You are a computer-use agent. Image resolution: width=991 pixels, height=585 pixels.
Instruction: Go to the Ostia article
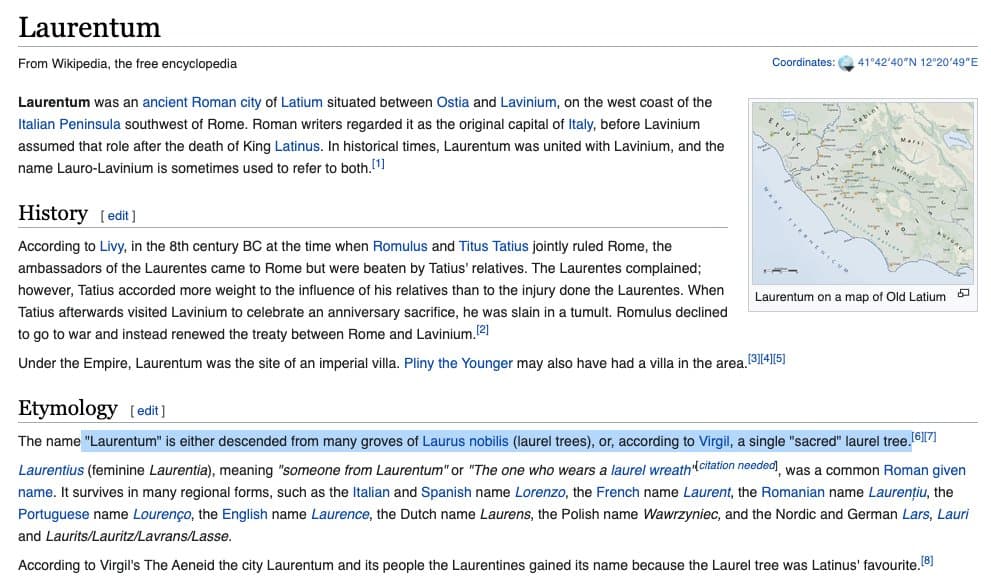[x=452, y=102]
